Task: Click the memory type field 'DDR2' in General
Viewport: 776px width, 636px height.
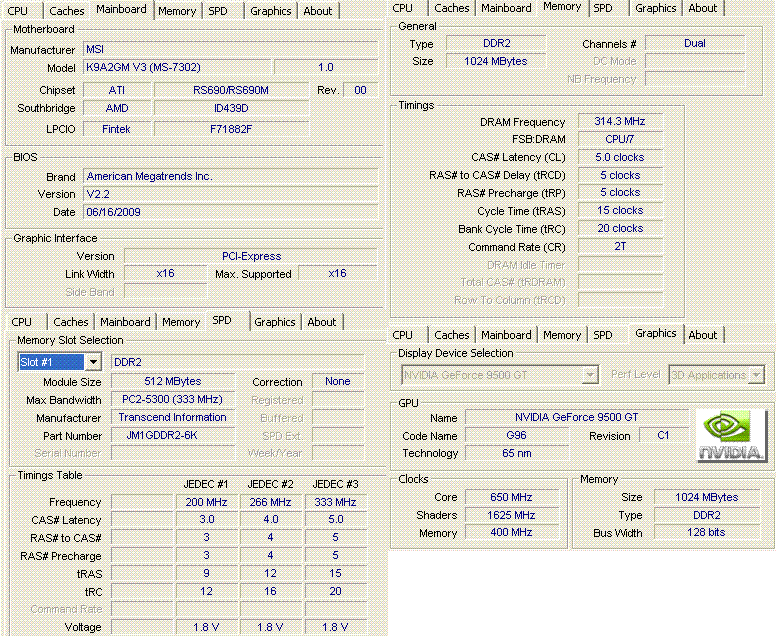Action: pos(496,43)
